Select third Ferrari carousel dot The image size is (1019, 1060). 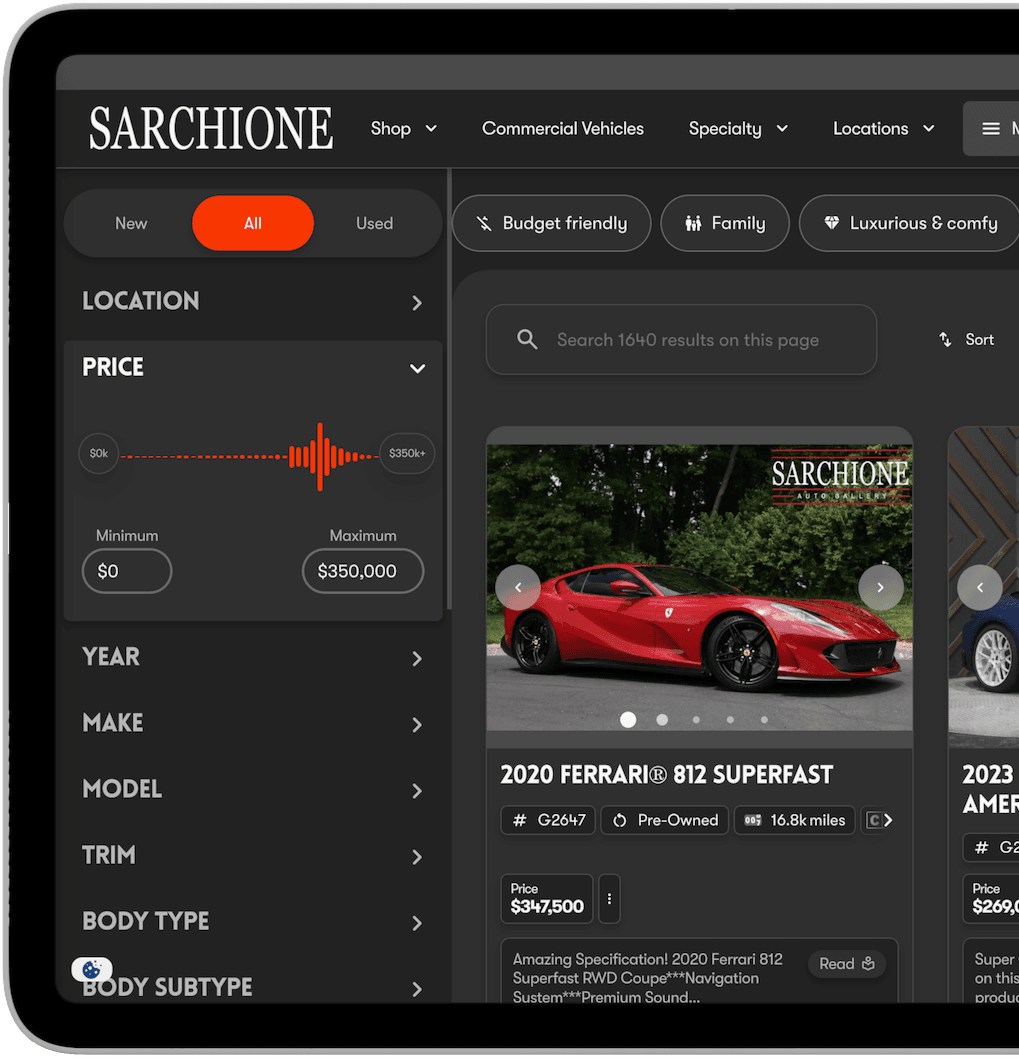coord(696,720)
